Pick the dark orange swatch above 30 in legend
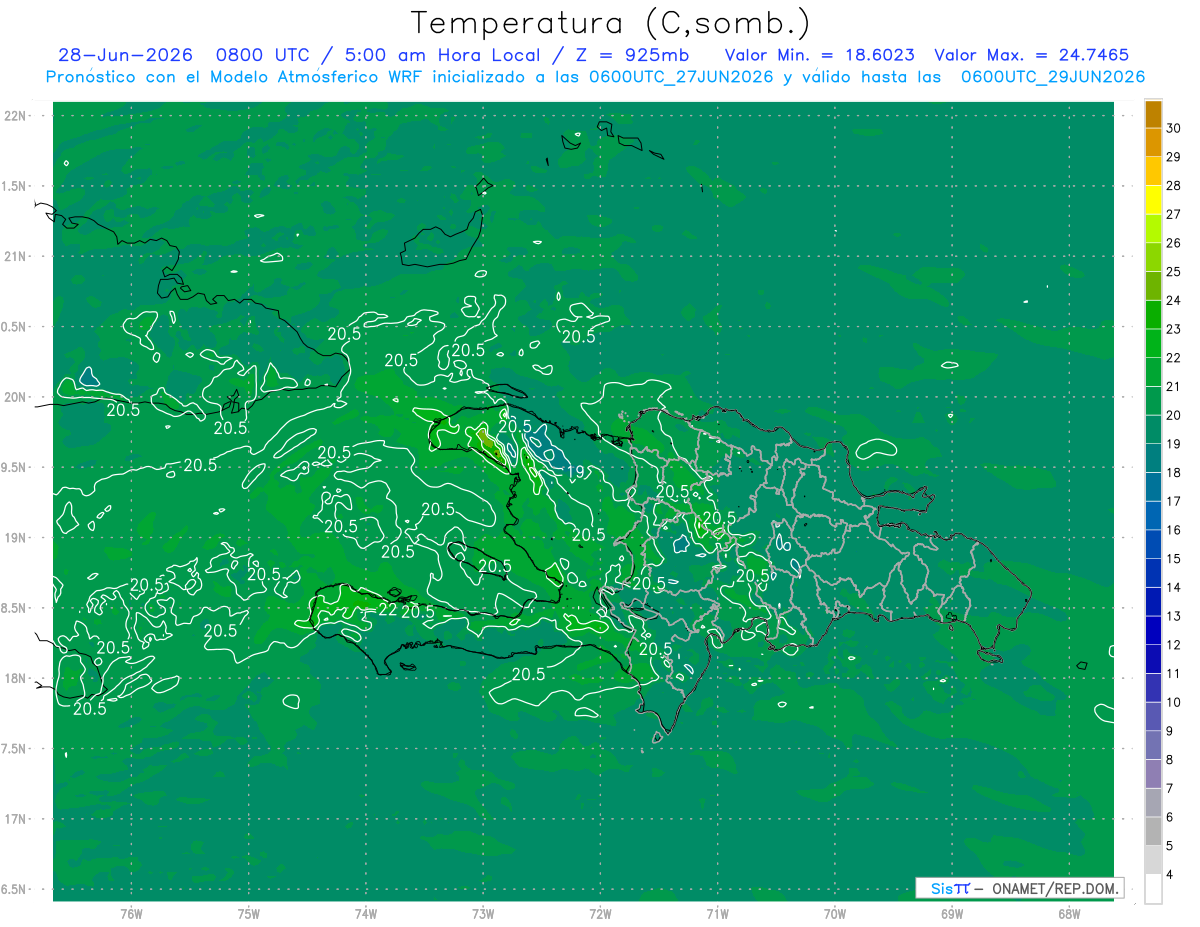 coord(1153,114)
